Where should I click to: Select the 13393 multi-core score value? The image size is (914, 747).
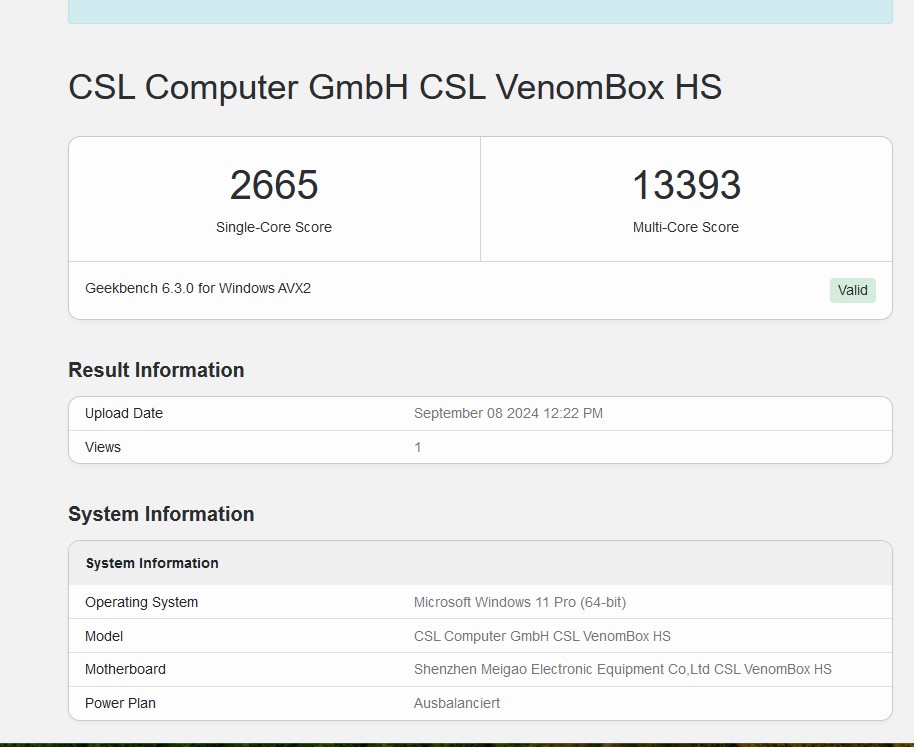686,185
